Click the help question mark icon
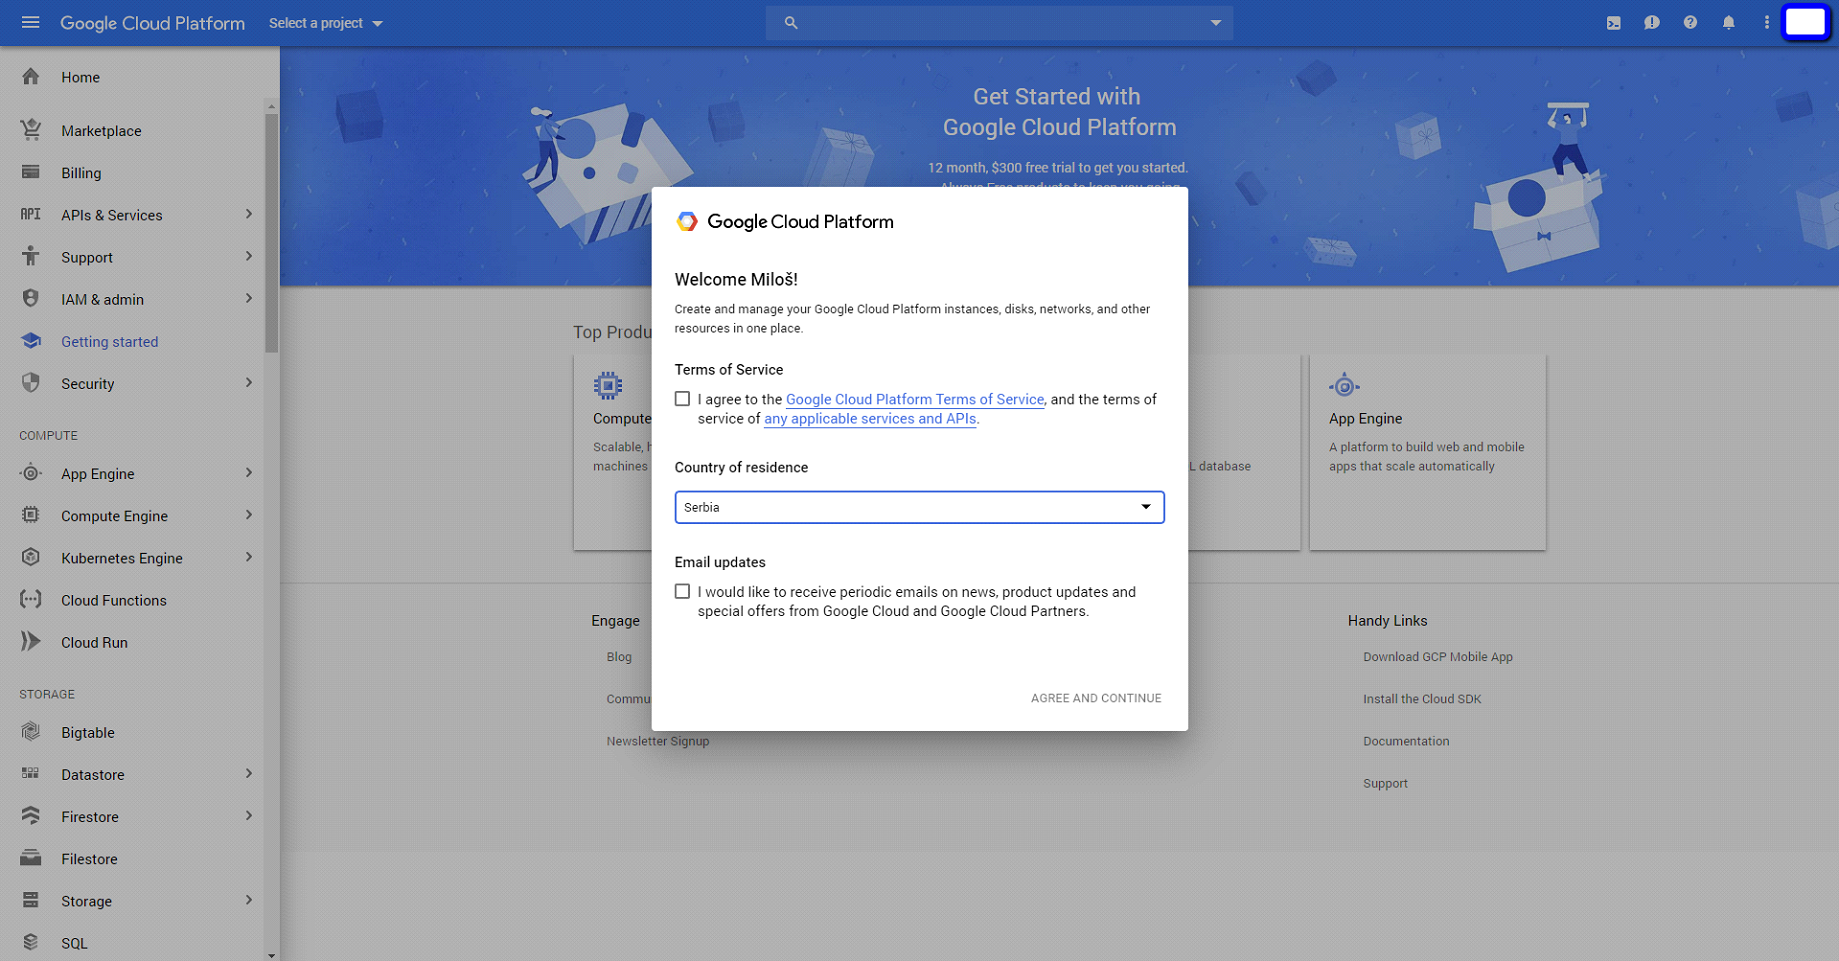 1690,22
